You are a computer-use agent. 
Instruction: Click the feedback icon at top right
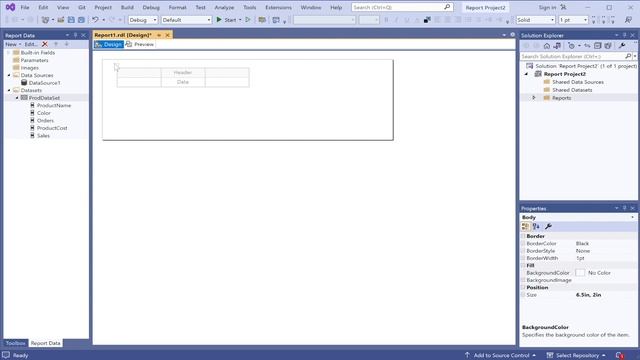629,20
